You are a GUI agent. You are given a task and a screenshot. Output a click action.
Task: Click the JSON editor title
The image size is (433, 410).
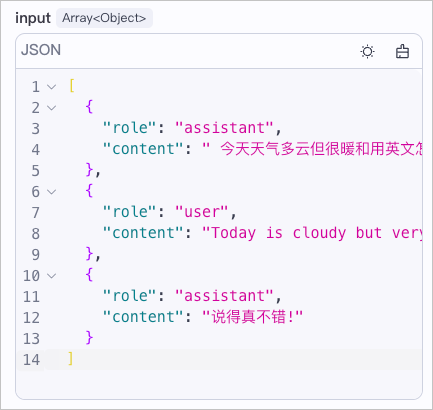[x=41, y=50]
